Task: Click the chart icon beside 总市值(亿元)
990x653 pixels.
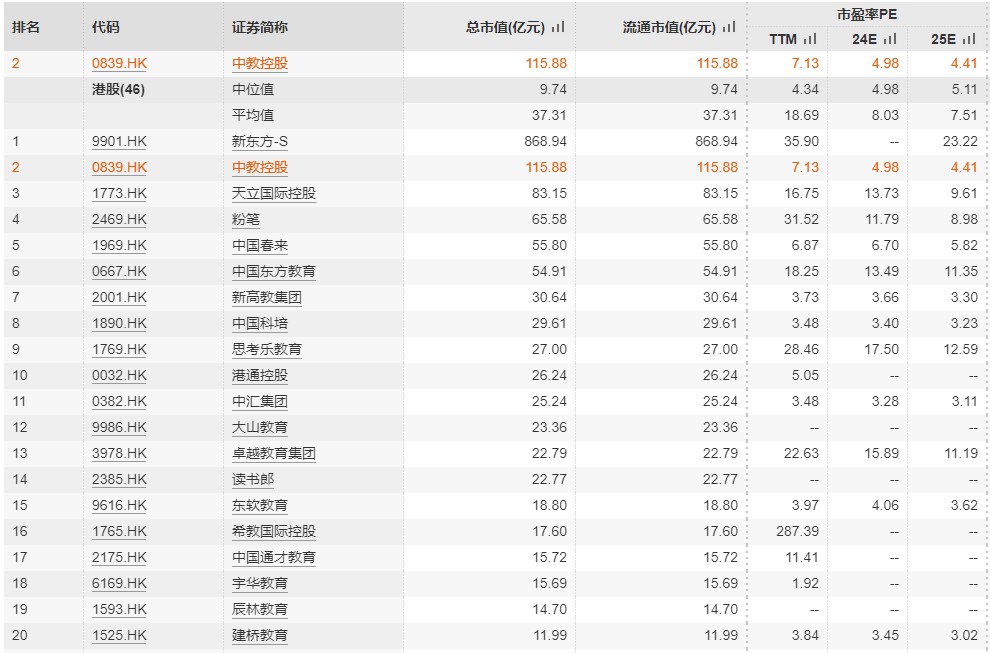Action: click(x=558, y=28)
